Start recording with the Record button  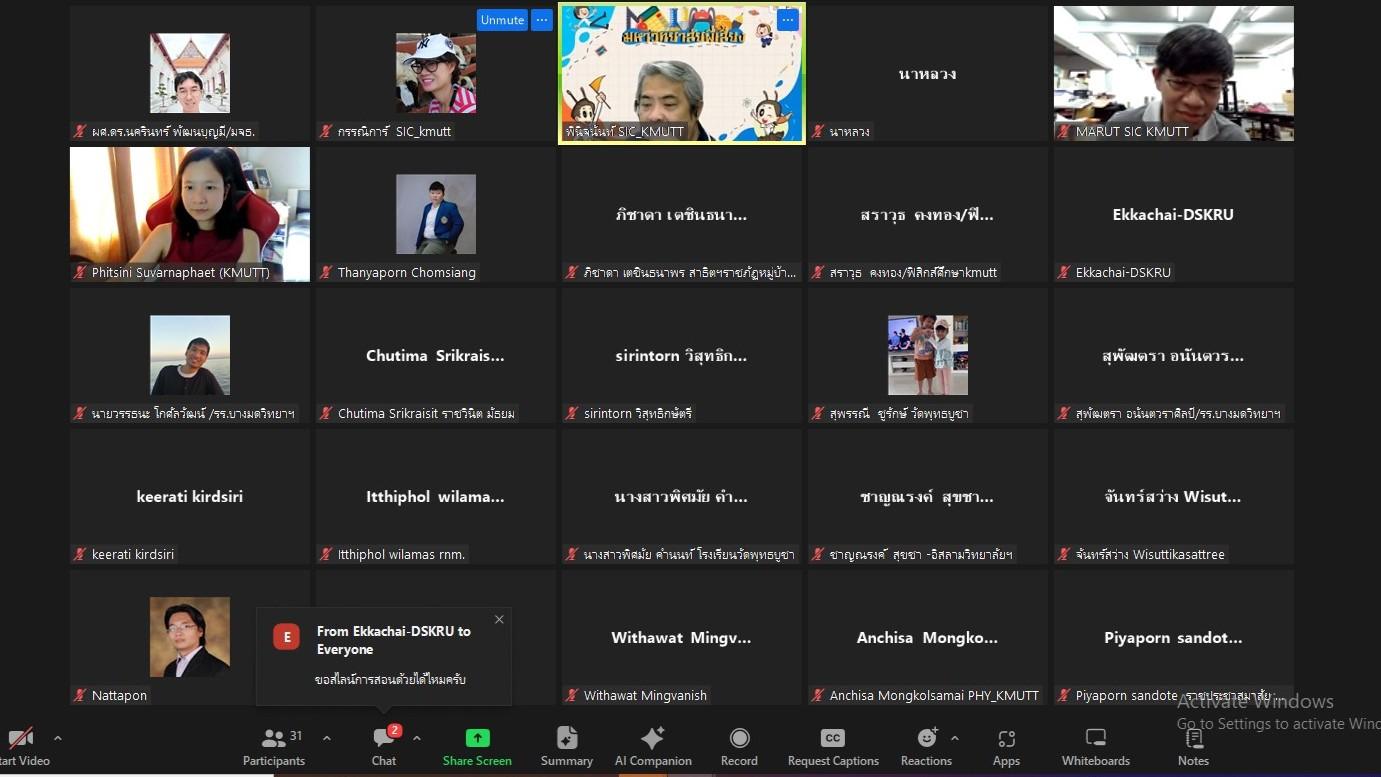pyautogui.click(x=739, y=746)
